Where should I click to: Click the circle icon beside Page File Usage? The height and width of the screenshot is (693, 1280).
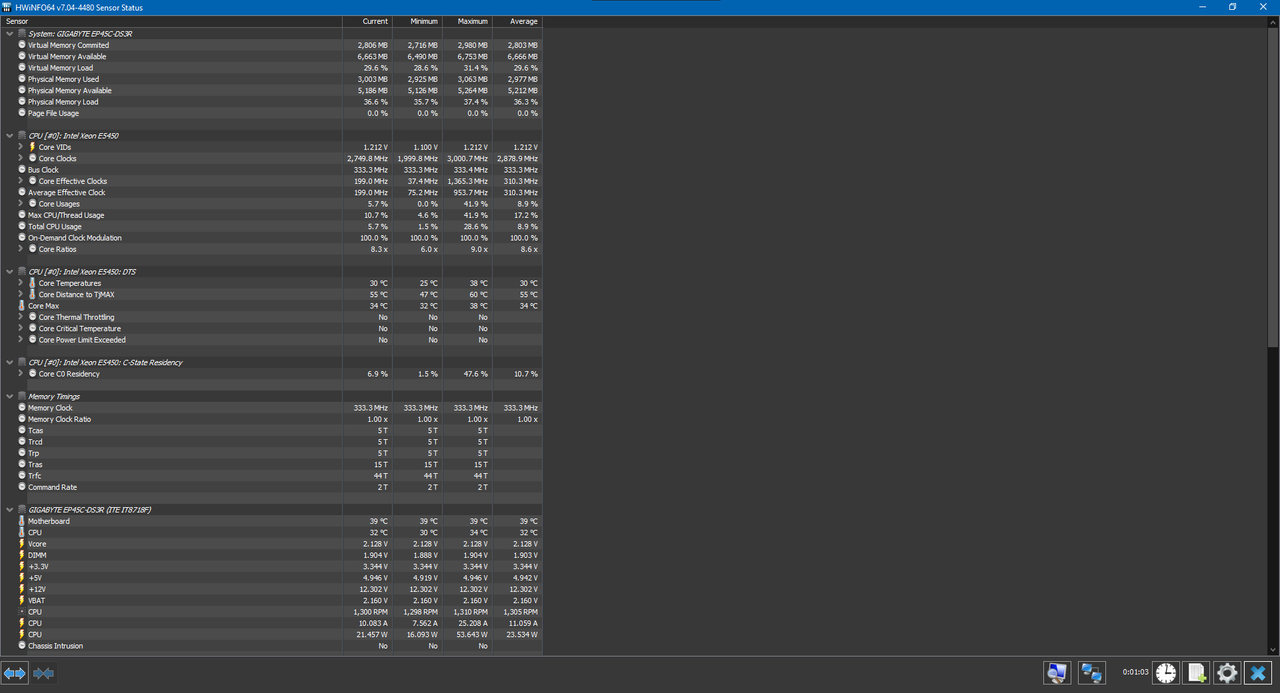[22, 113]
